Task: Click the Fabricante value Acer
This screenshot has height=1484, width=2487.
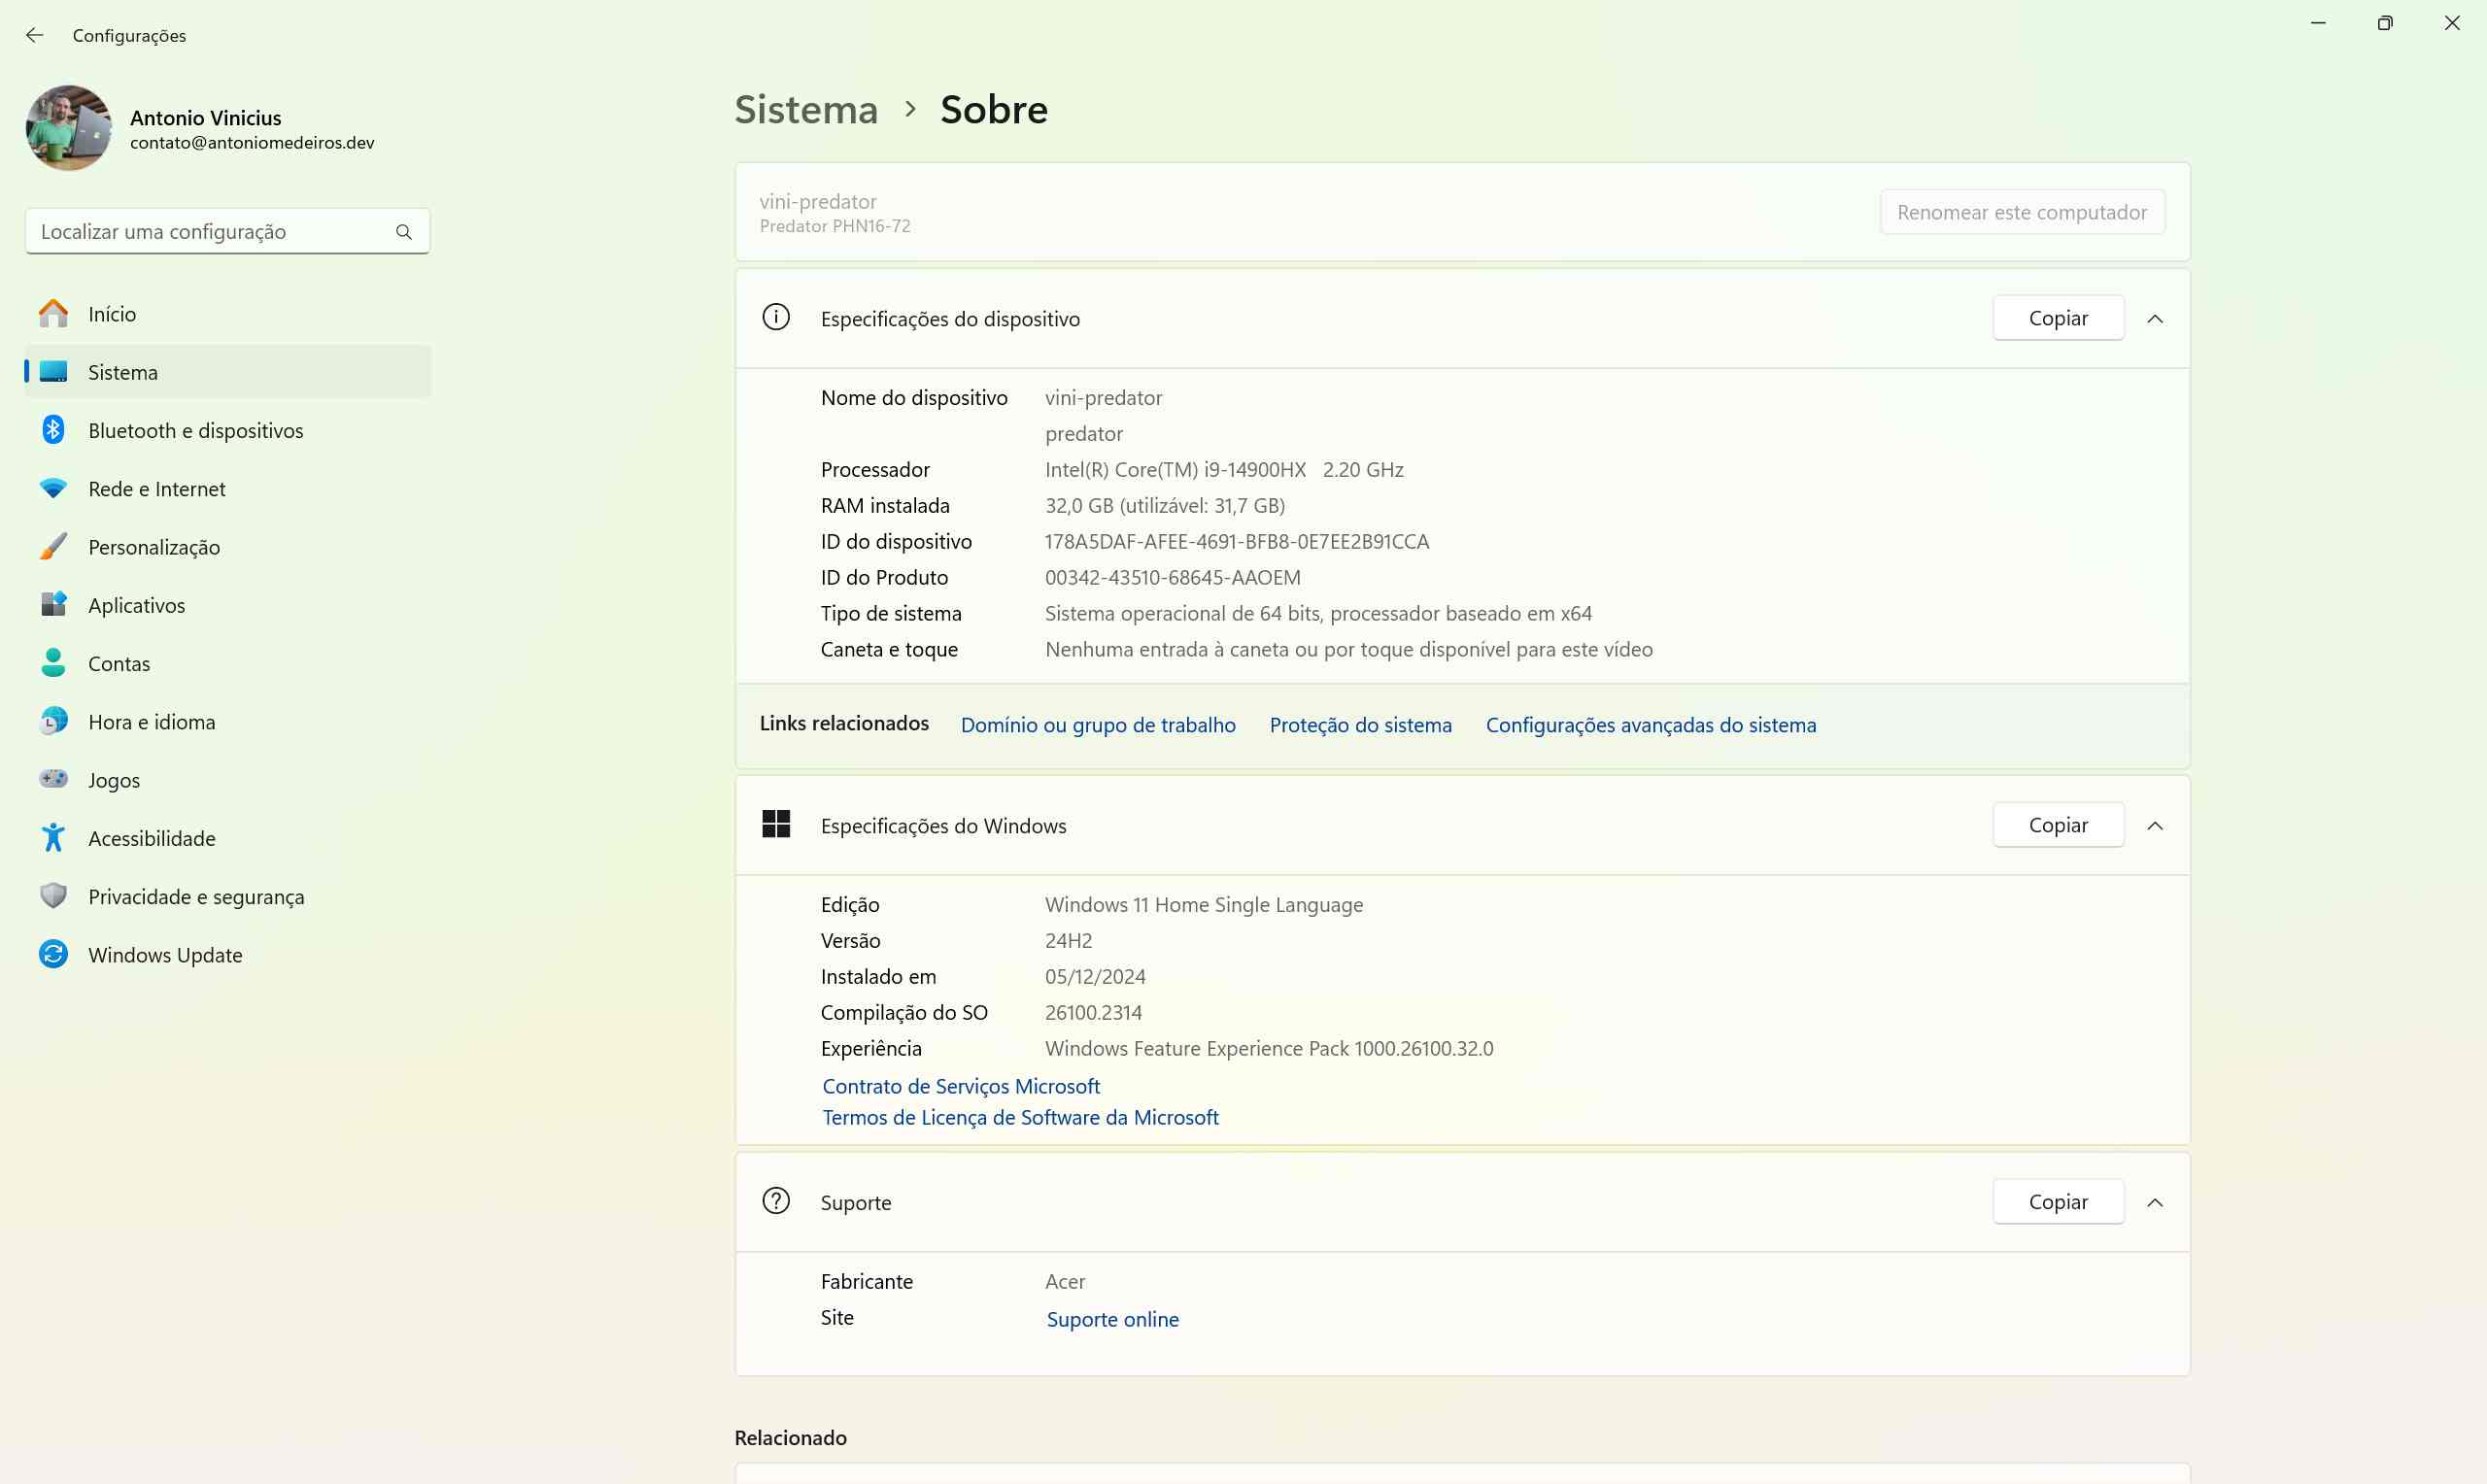Action: [1065, 1281]
